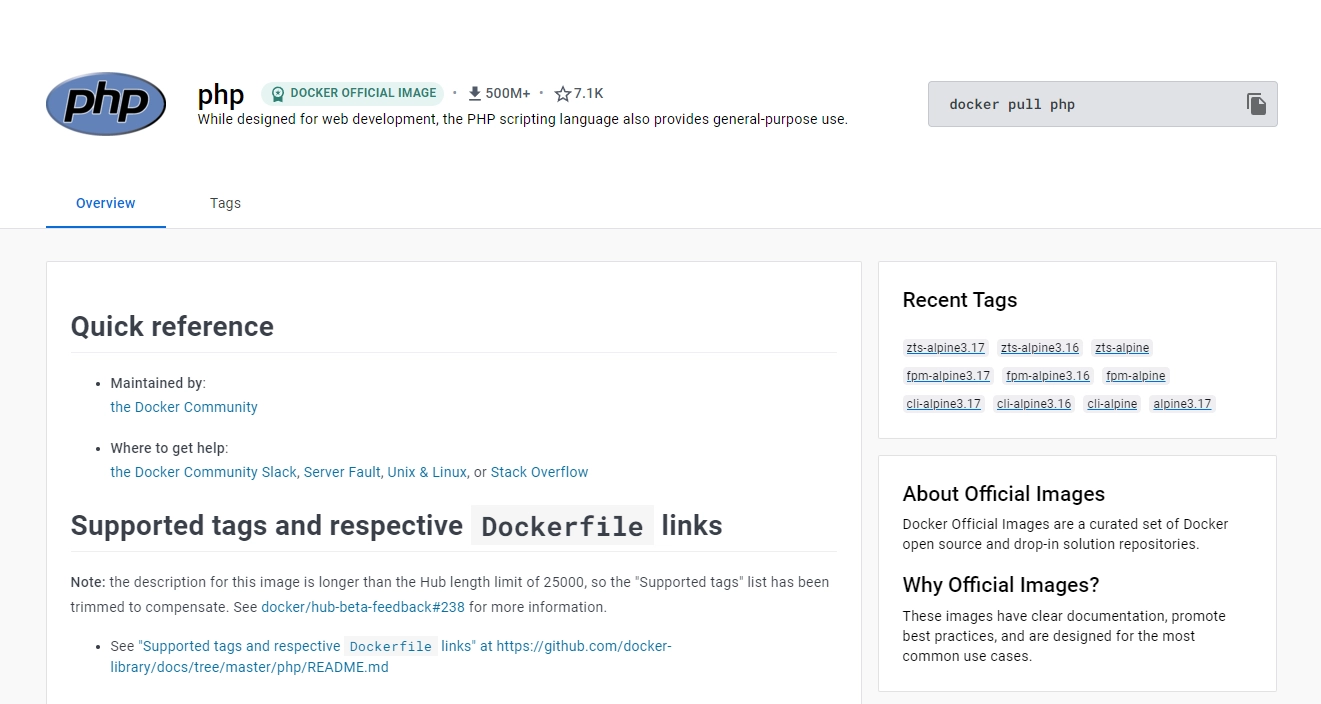Click the Quick reference heading
Screen dimensions: 1321x704
click(x=172, y=327)
